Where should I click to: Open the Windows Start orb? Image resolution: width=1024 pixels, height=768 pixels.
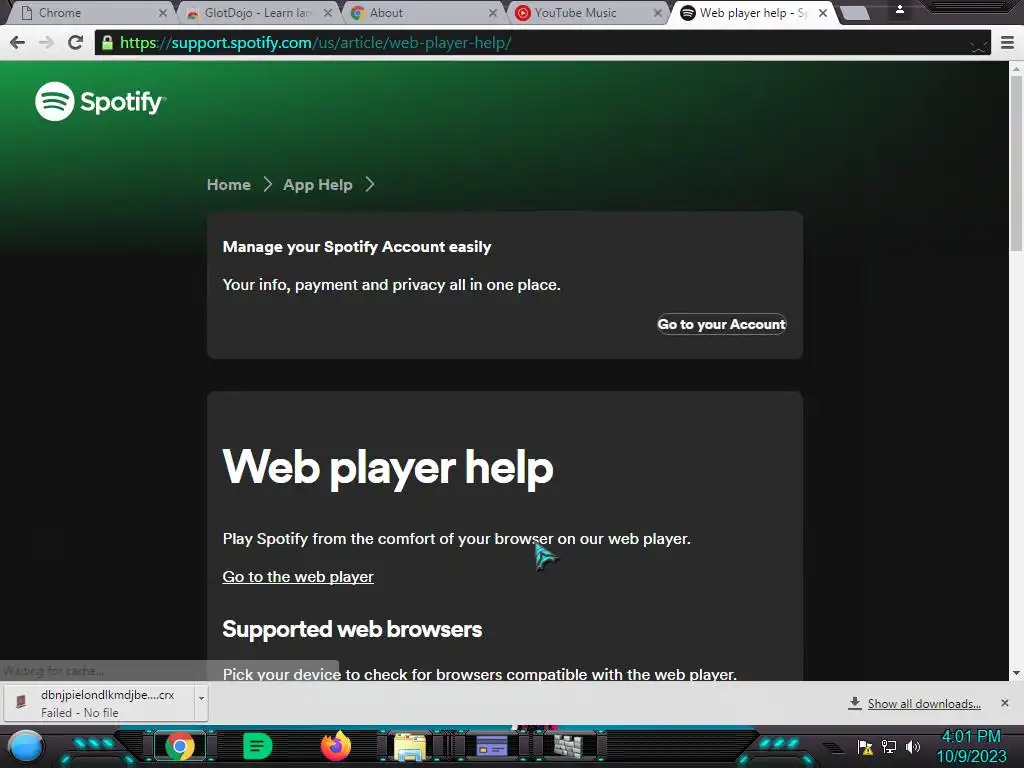point(25,746)
